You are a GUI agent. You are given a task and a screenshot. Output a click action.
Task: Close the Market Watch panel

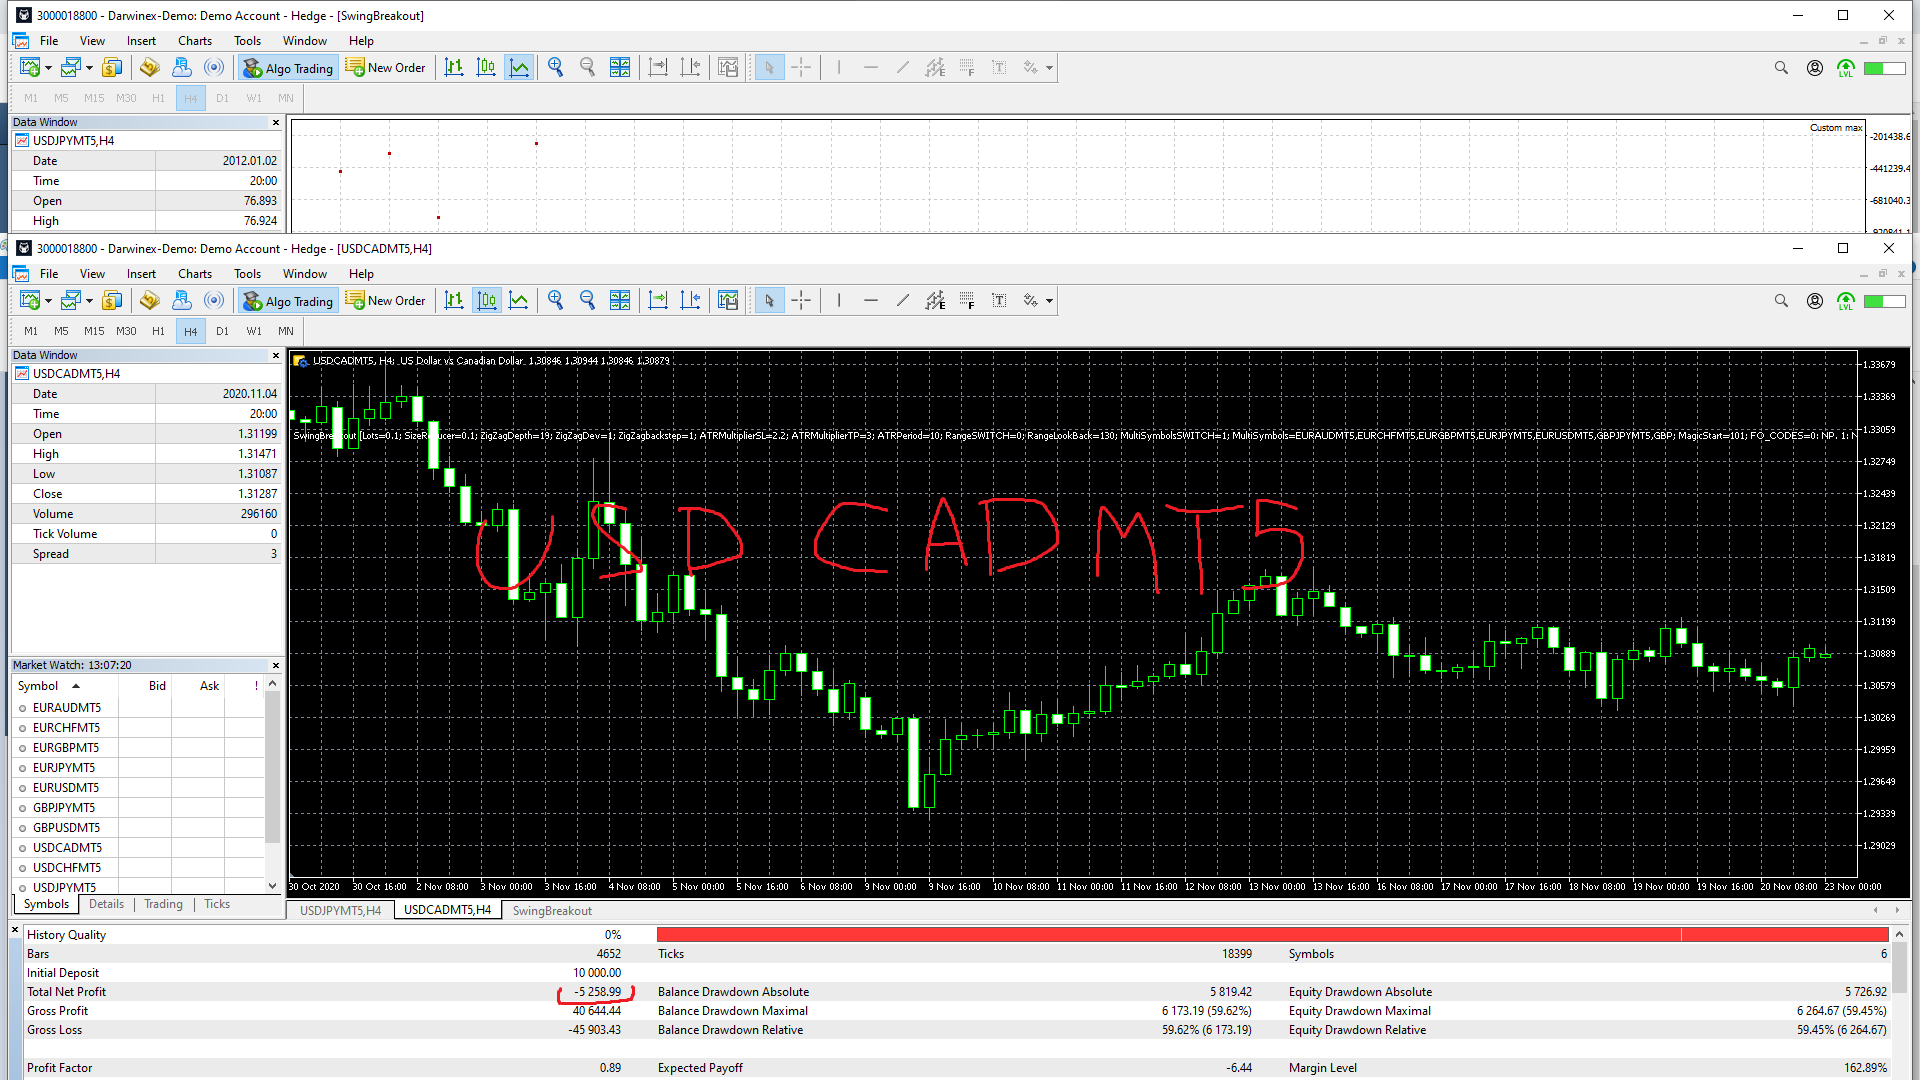tap(276, 665)
